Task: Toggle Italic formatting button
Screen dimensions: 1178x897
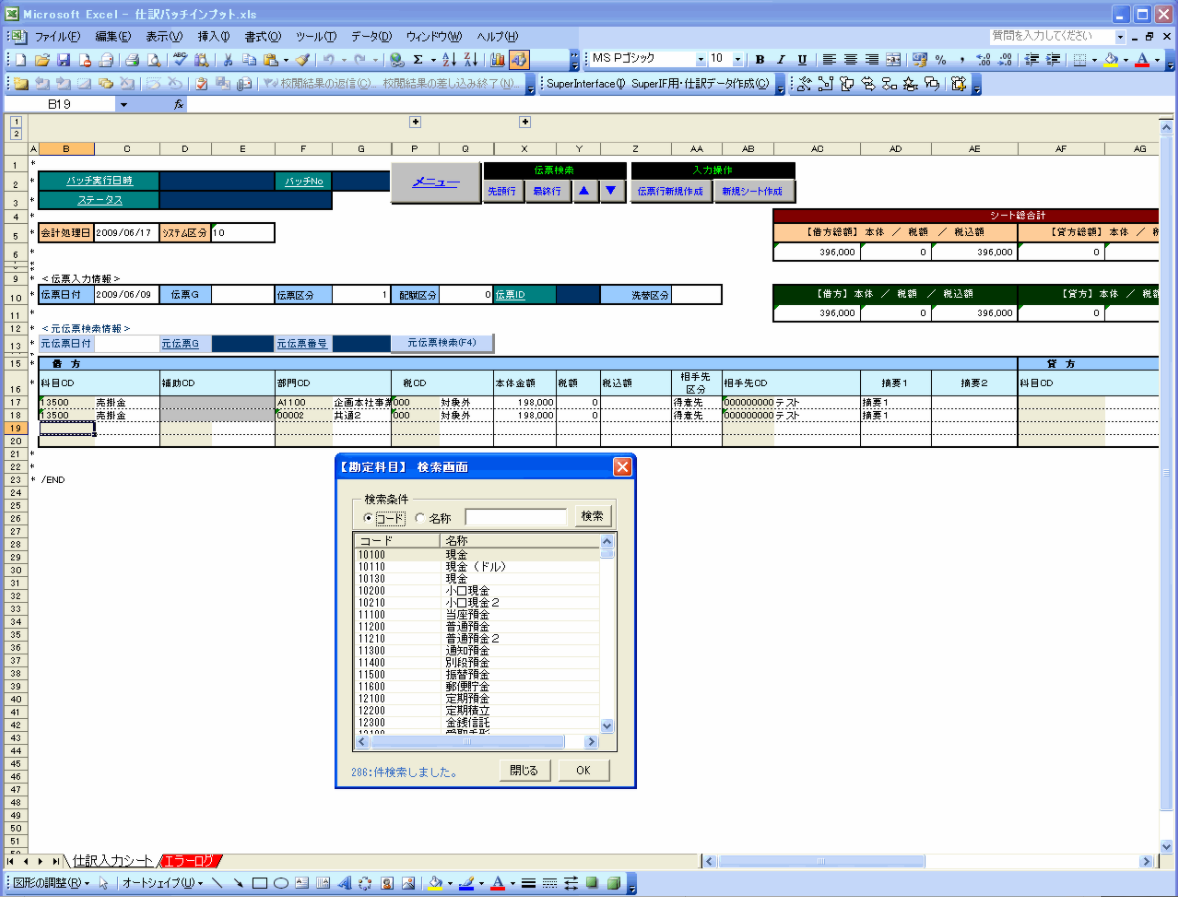Action: (x=781, y=60)
